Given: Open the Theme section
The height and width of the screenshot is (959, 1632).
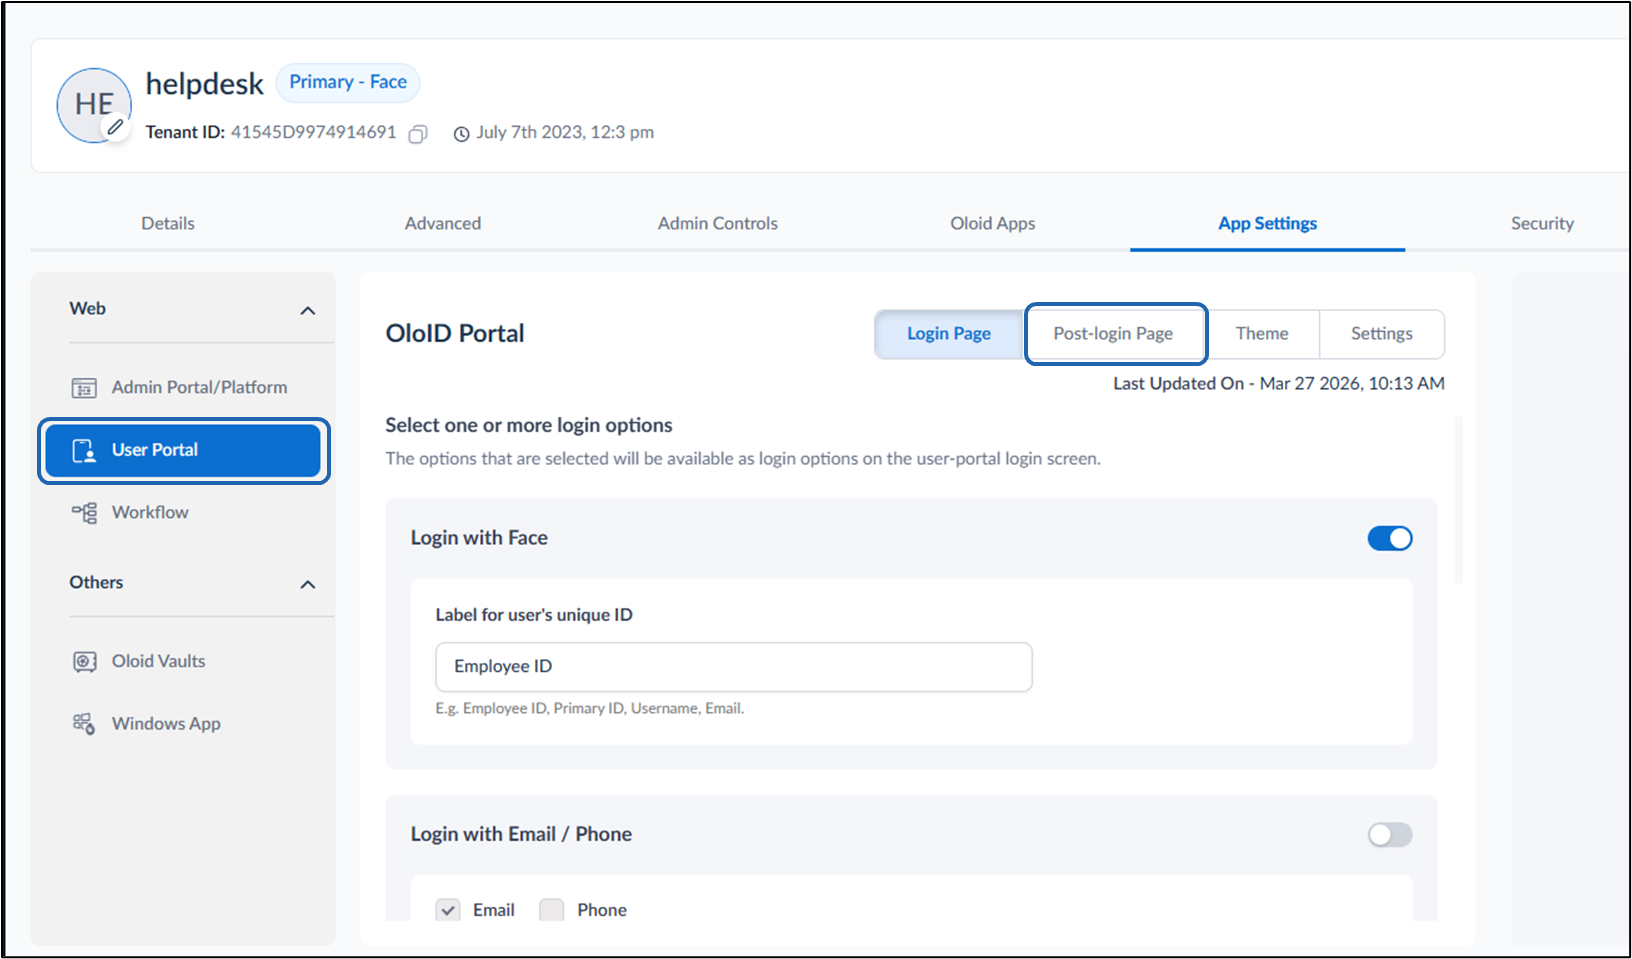Looking at the screenshot, I should [1262, 334].
